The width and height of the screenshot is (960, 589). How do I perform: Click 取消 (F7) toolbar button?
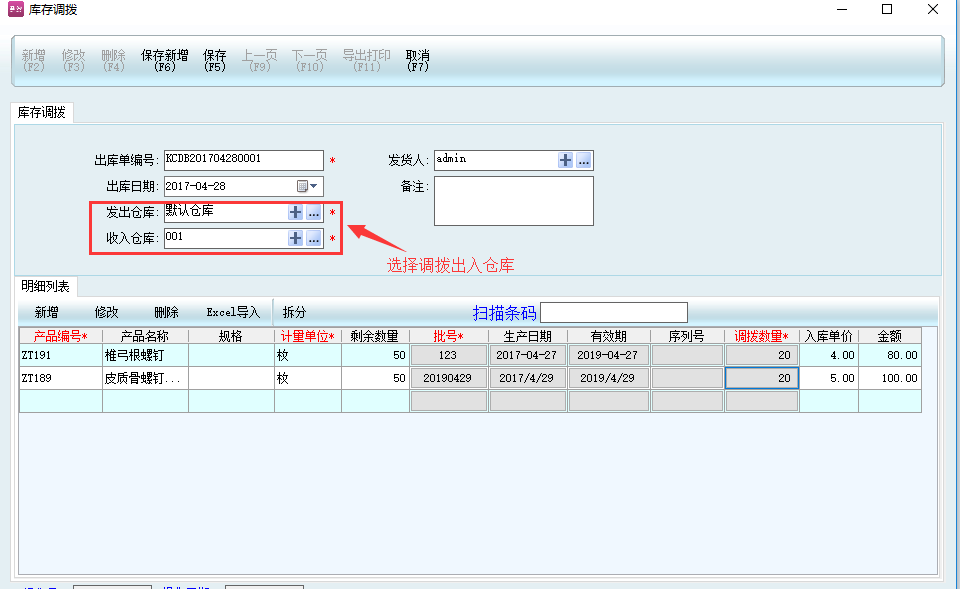(x=418, y=61)
